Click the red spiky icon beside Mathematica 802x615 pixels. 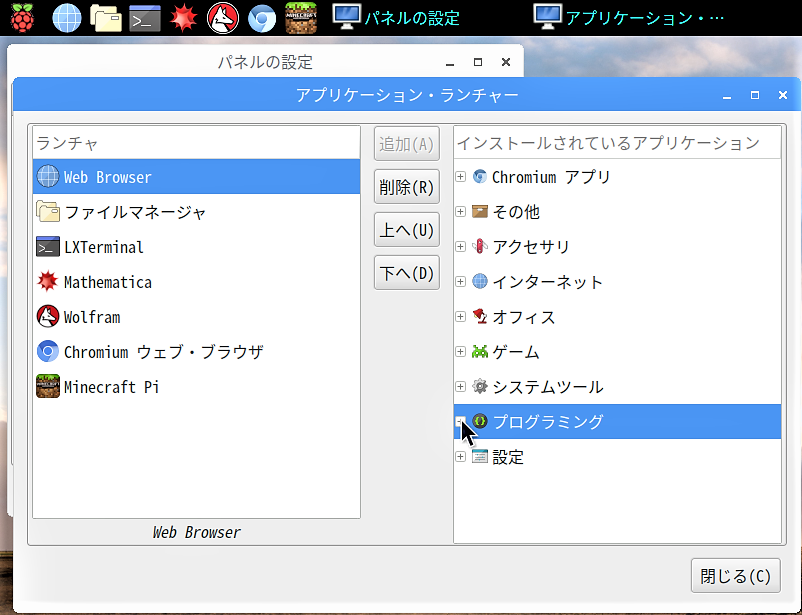[48, 281]
